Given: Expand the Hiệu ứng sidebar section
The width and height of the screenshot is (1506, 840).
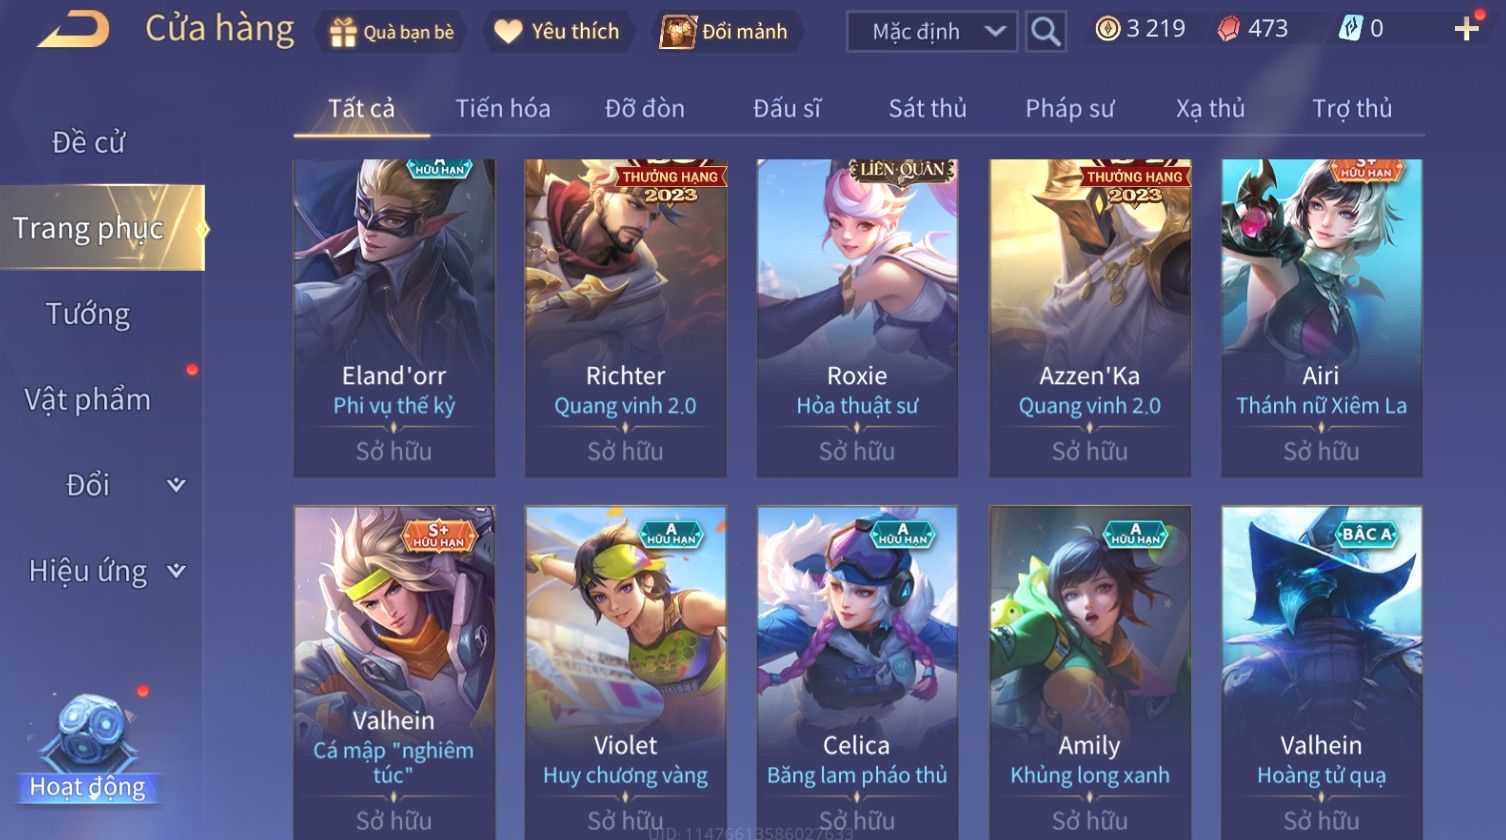Looking at the screenshot, I should pos(105,571).
